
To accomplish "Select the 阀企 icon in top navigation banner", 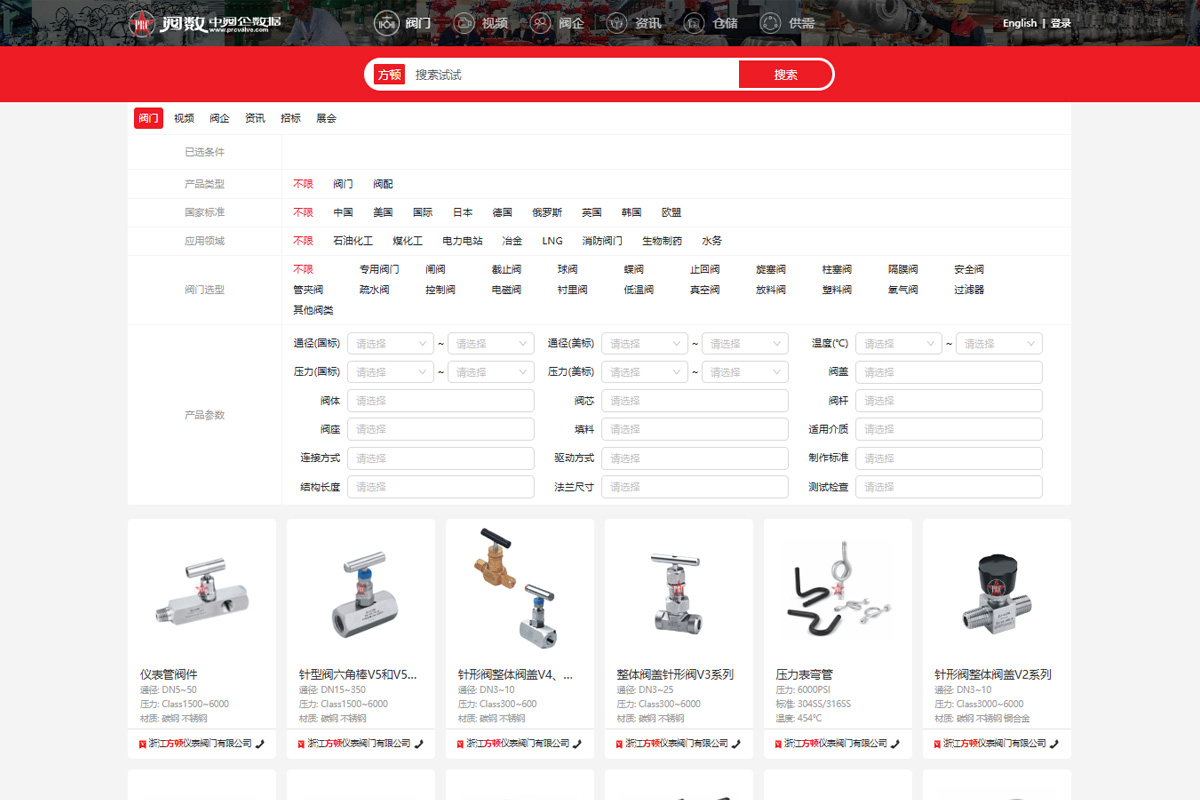I will [x=540, y=23].
